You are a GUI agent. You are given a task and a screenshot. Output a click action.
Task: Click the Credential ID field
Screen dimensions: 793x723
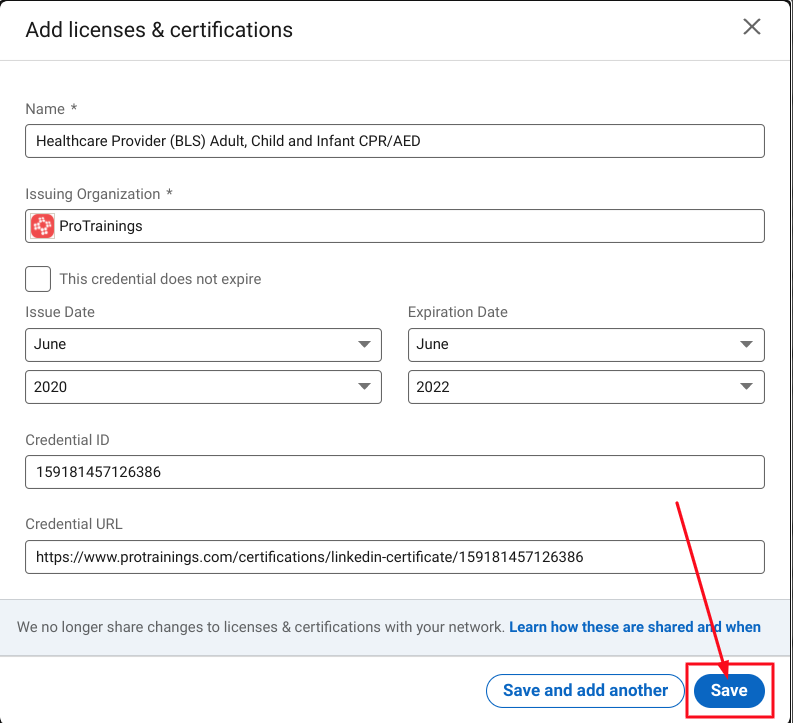click(395, 472)
